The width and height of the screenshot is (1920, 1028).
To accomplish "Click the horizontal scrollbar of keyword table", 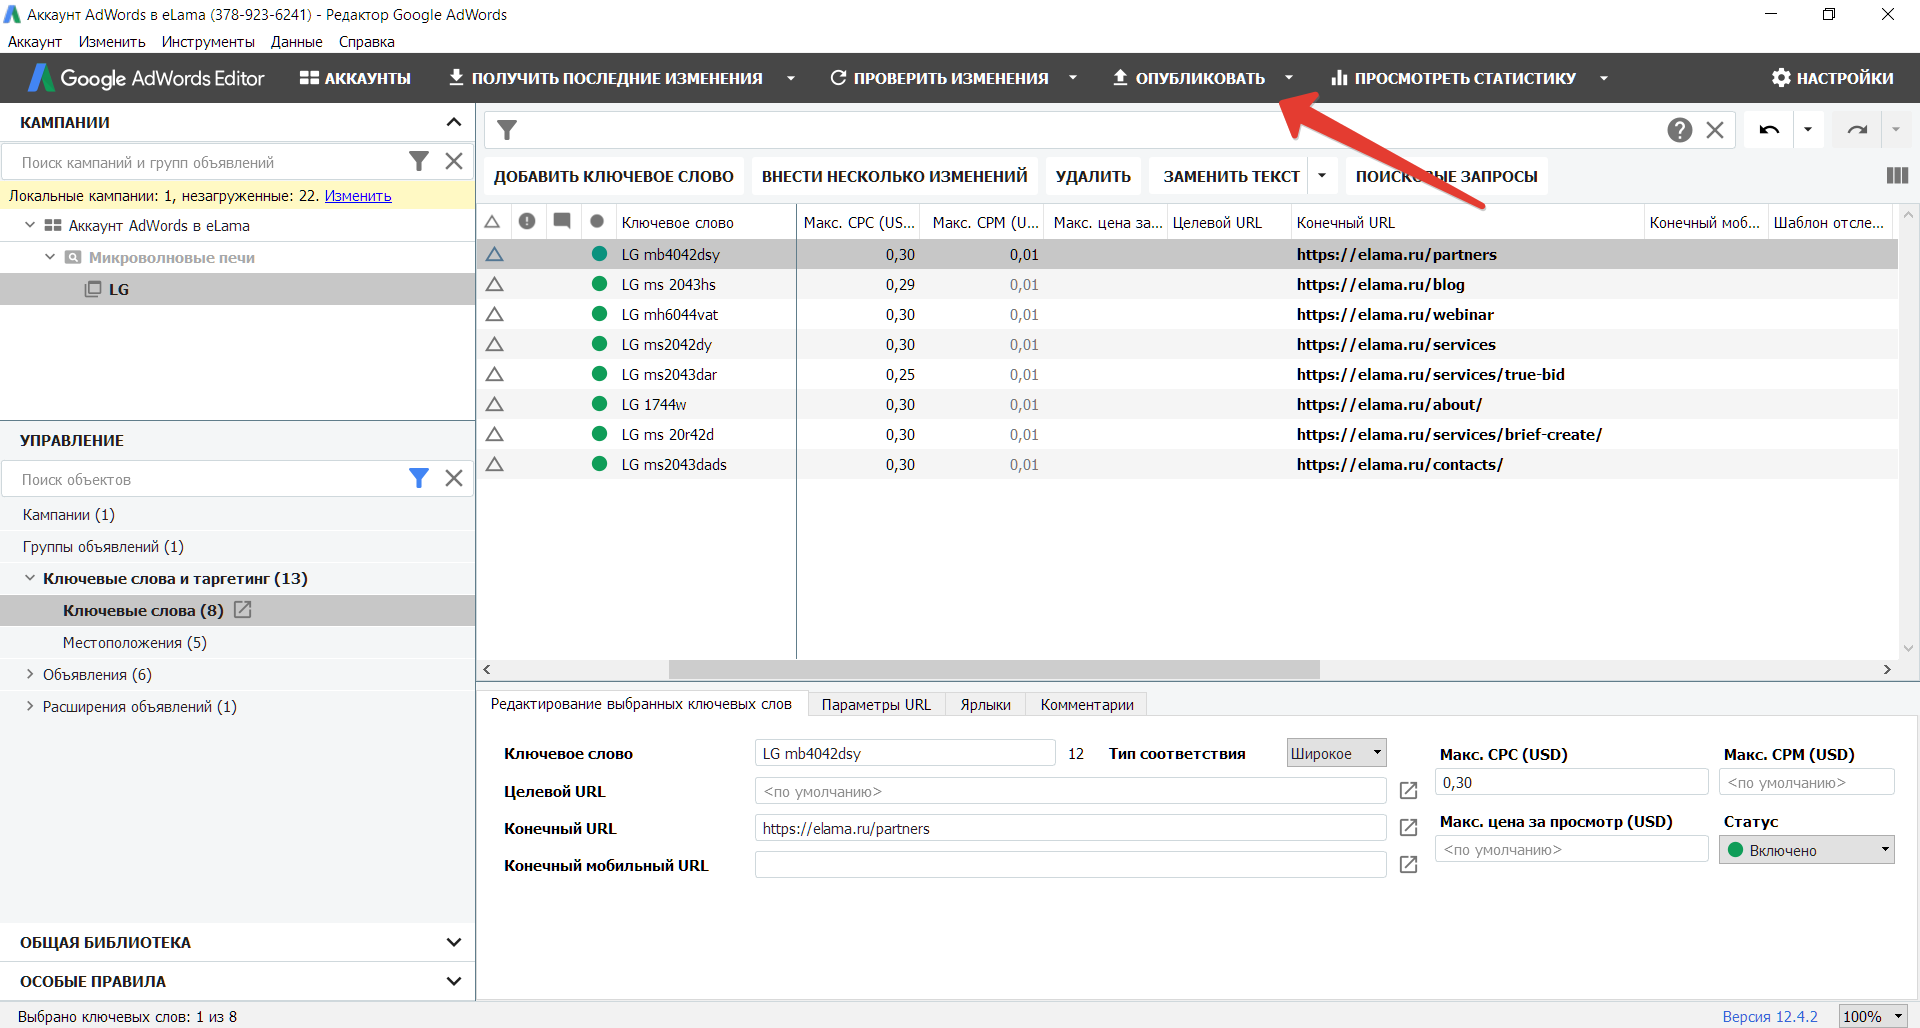I will point(994,669).
